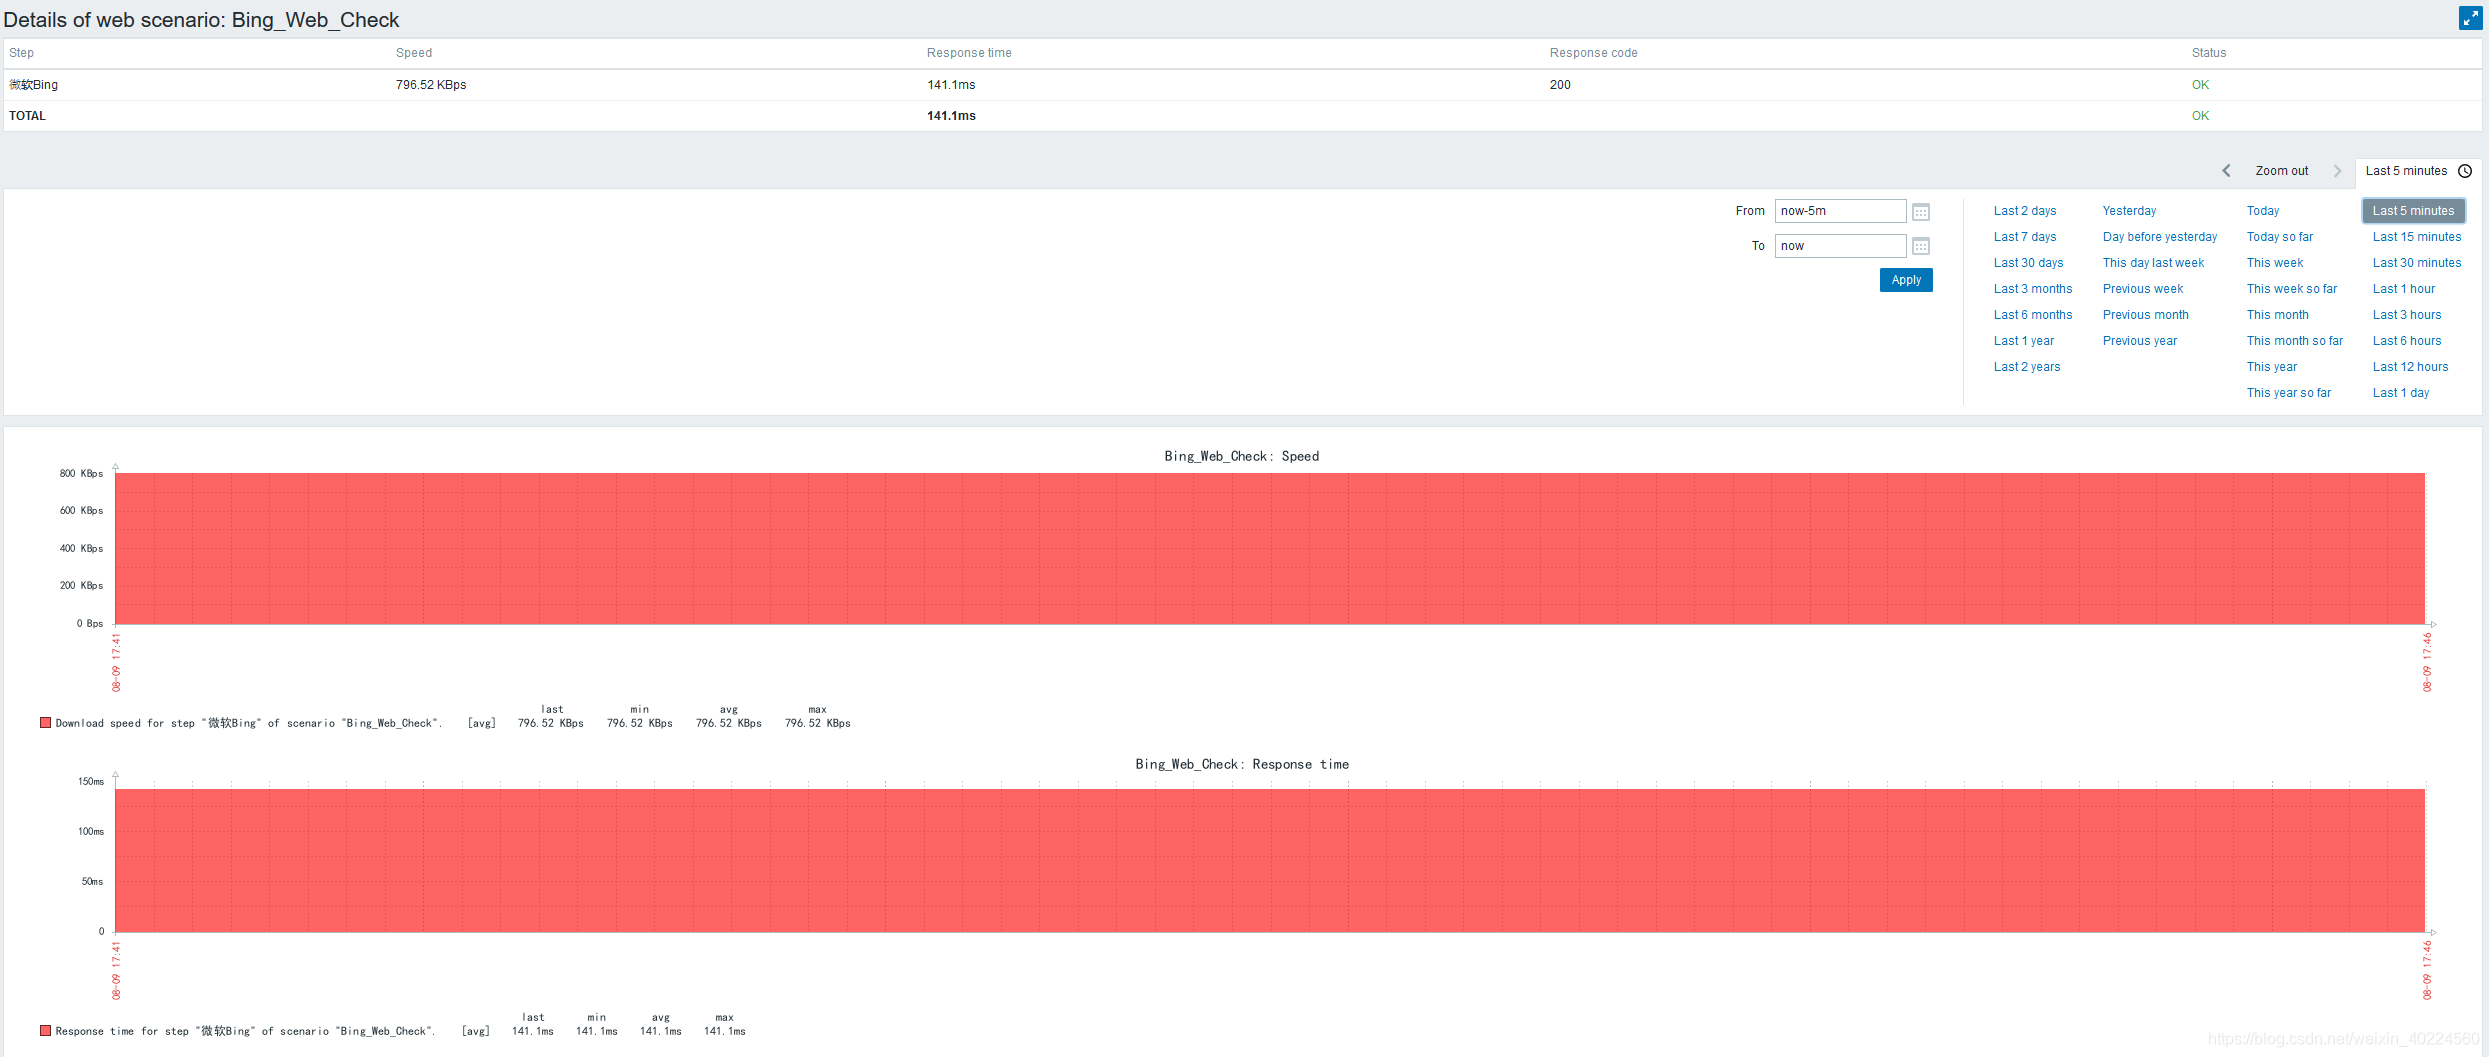Select Today range
This screenshot has width=2489, height=1057.
(x=2263, y=211)
